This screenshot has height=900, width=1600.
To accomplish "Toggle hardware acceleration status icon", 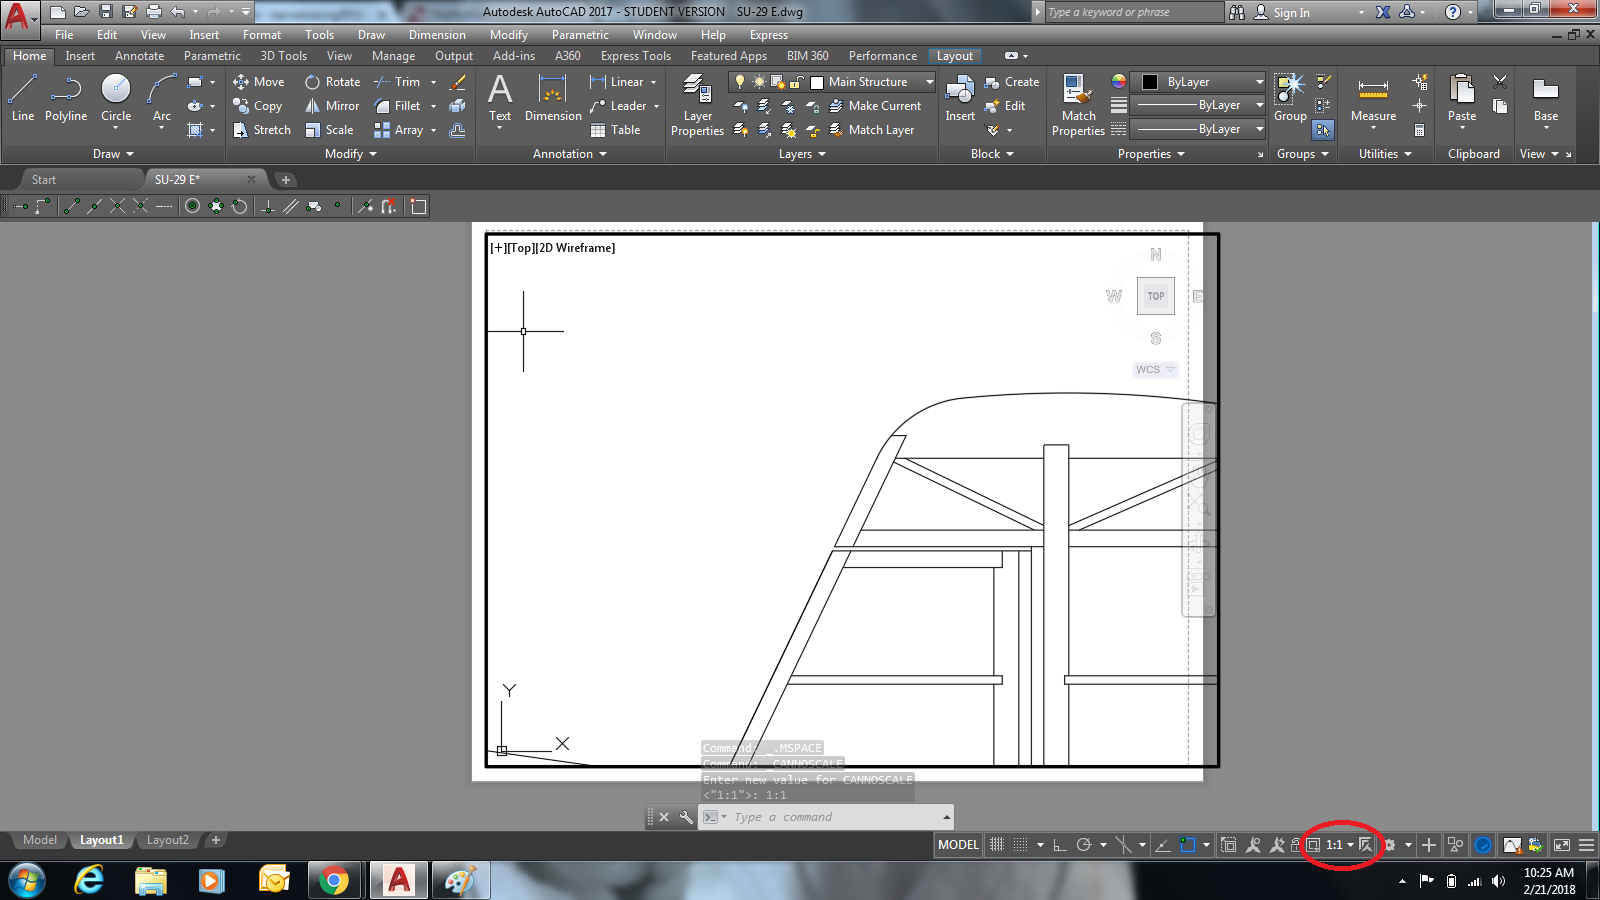I will pos(1483,845).
